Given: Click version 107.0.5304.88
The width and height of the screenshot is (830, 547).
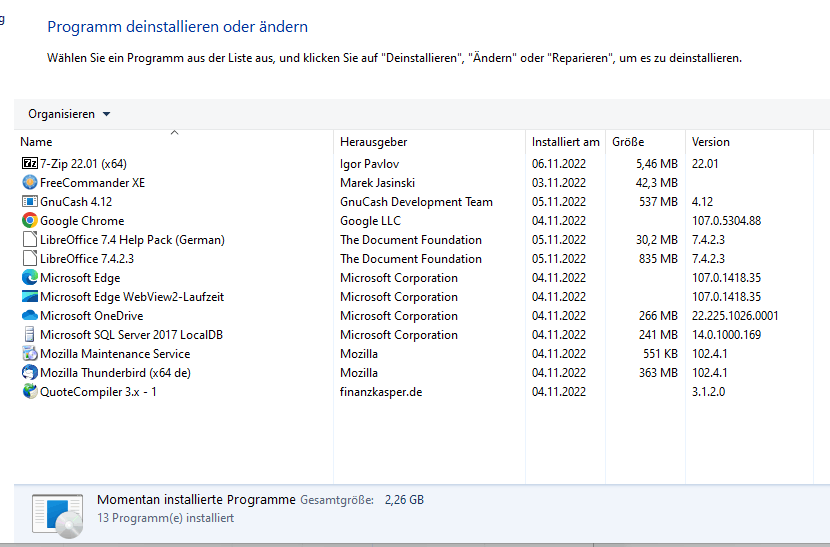Looking at the screenshot, I should click(726, 221).
